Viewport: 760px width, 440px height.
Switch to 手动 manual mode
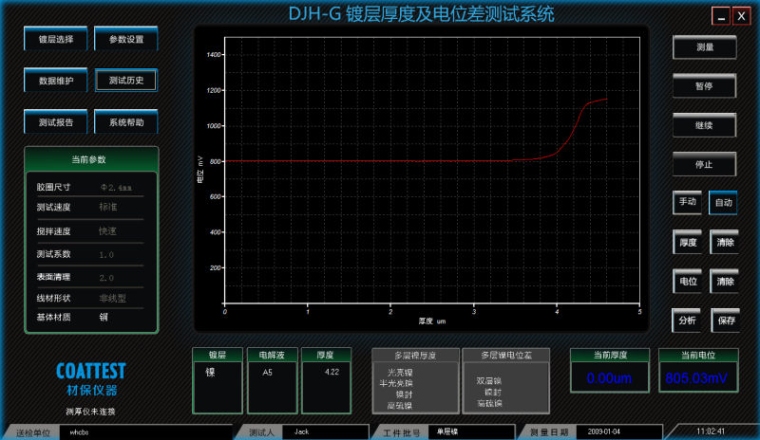tap(687, 202)
